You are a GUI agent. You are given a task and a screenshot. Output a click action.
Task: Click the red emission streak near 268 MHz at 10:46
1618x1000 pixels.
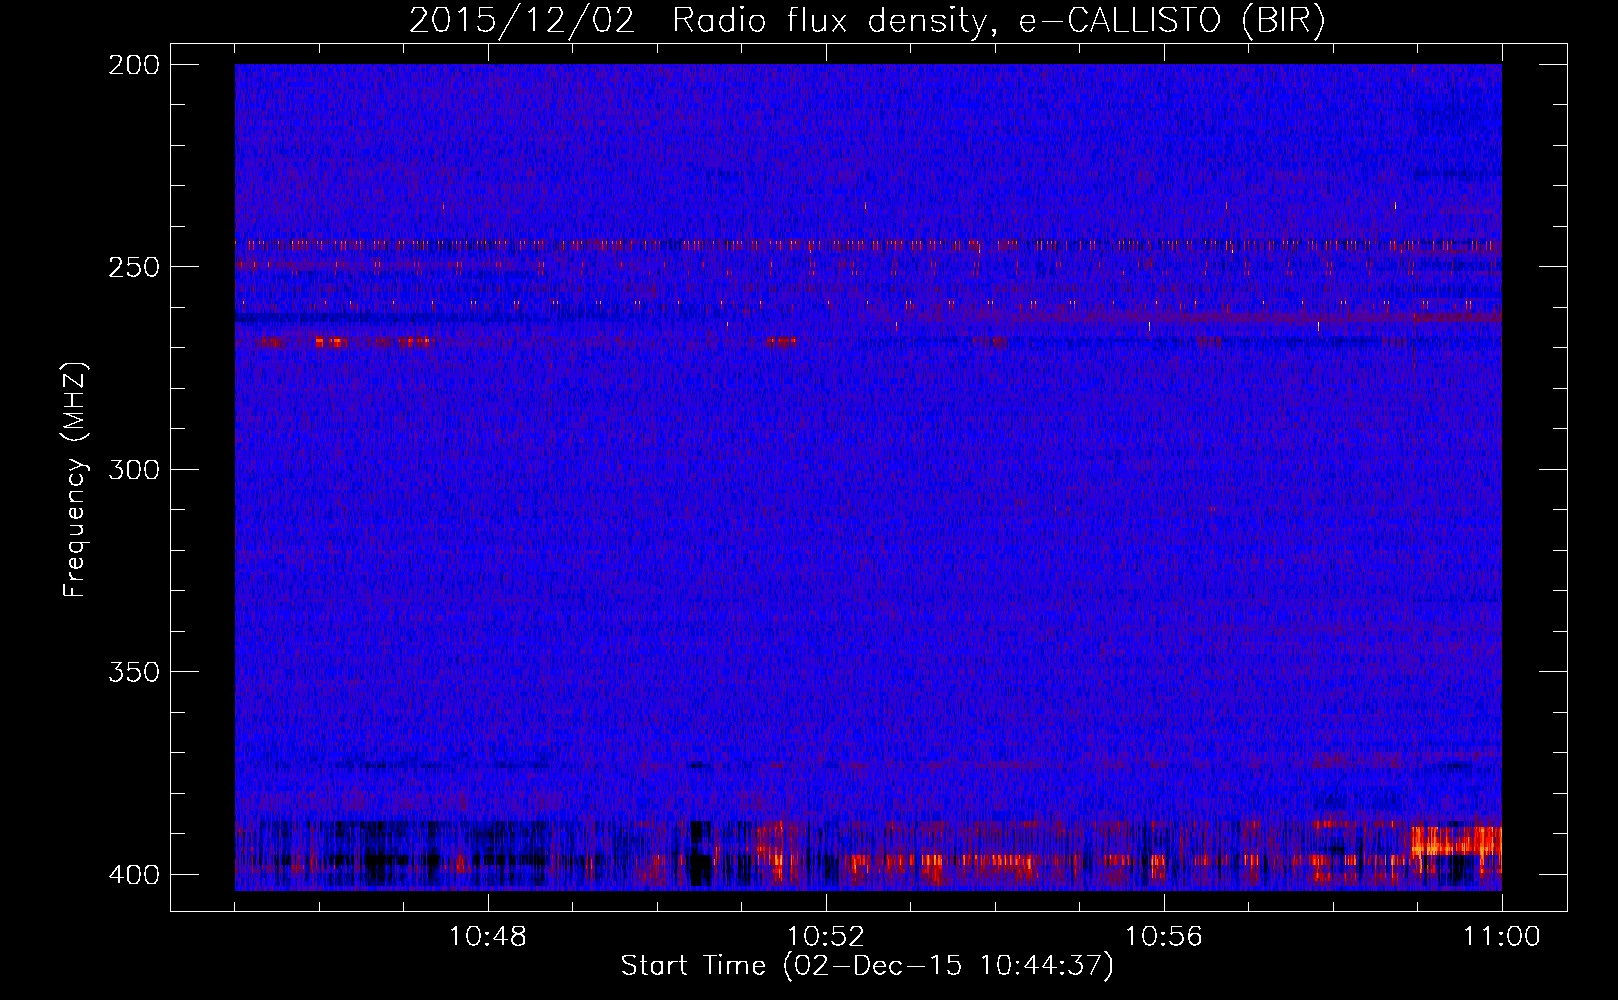pos(330,342)
